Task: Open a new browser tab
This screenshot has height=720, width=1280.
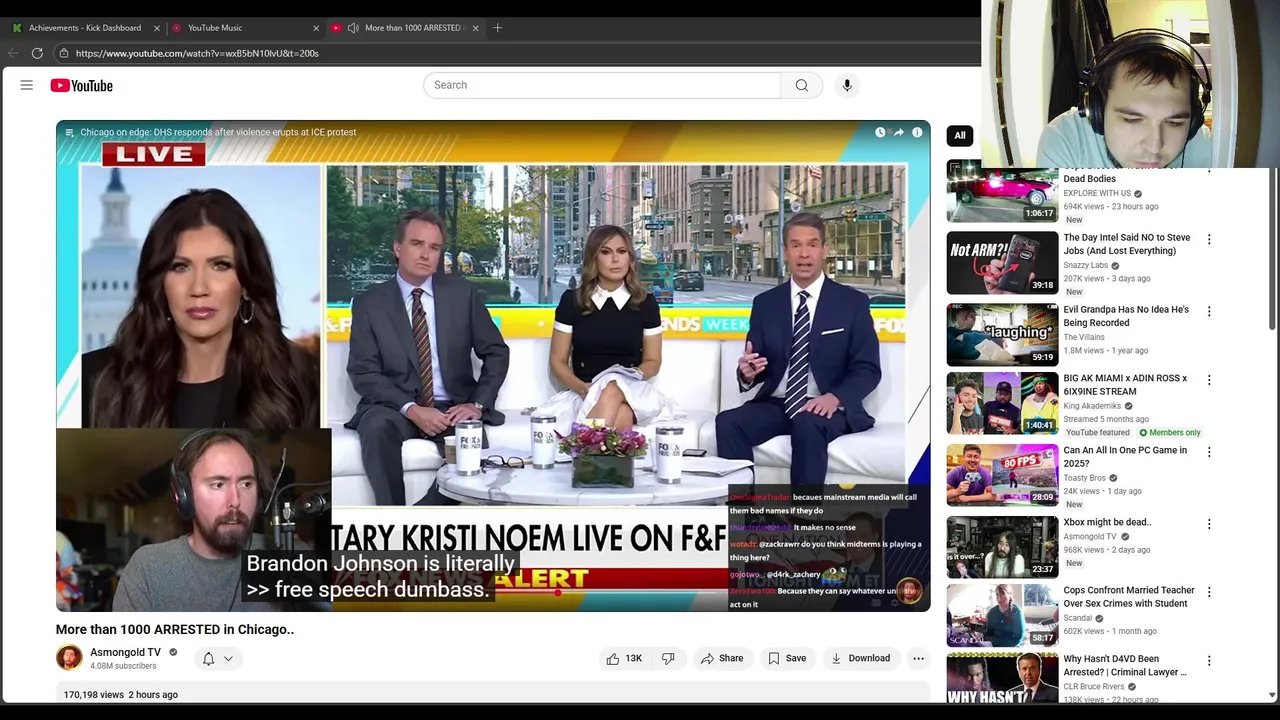Action: pyautogui.click(x=498, y=28)
